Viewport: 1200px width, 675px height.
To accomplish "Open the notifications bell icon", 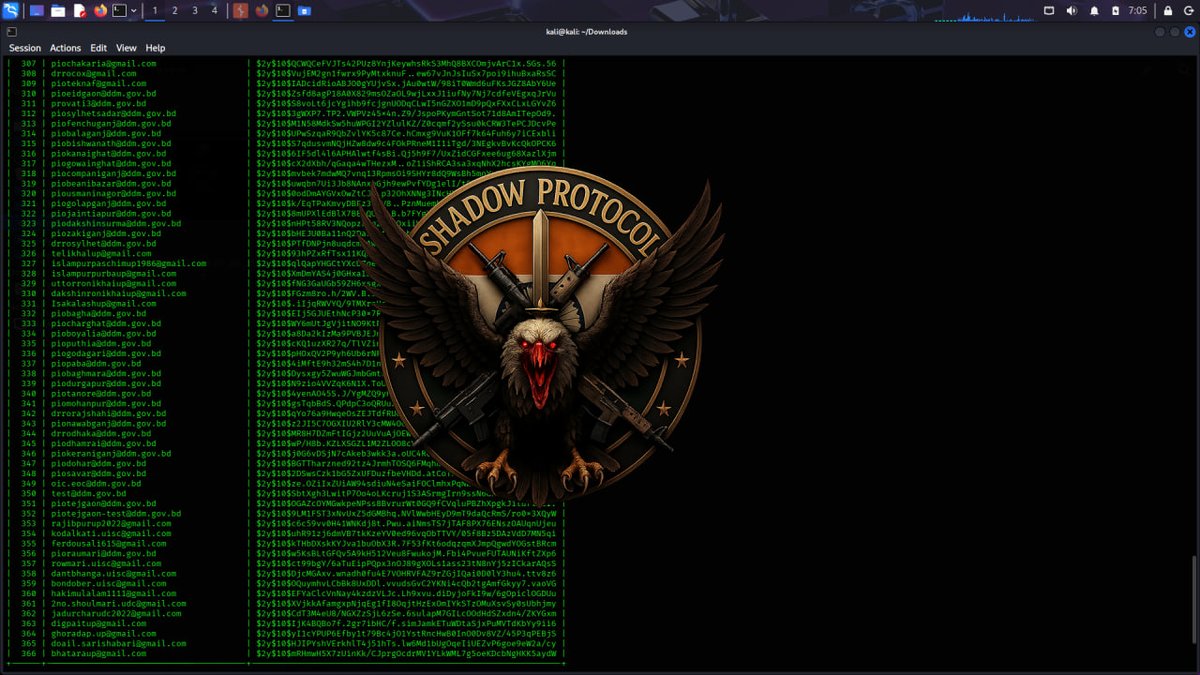I will tap(1094, 11).
